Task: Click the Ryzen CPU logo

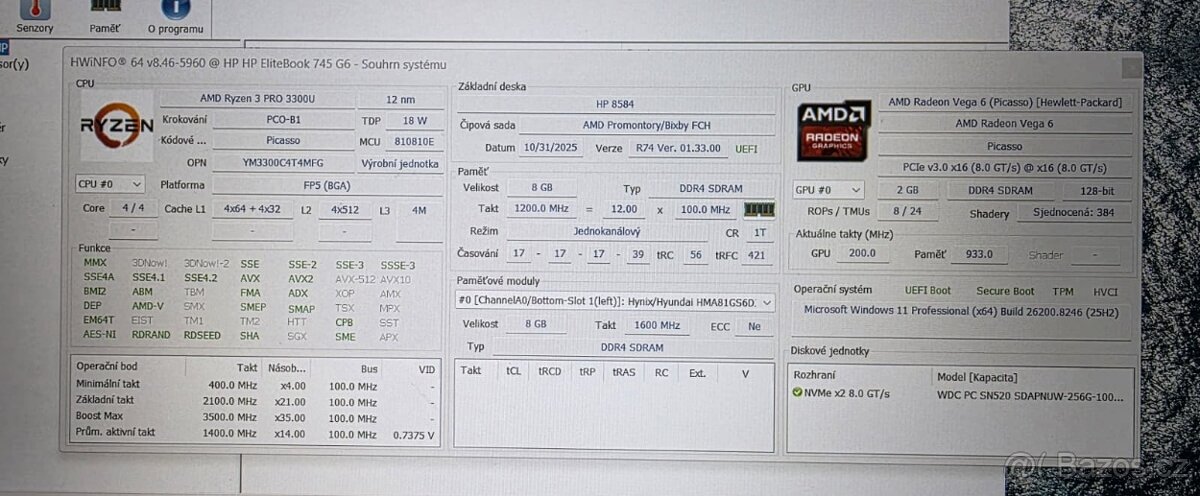Action: tap(116, 126)
